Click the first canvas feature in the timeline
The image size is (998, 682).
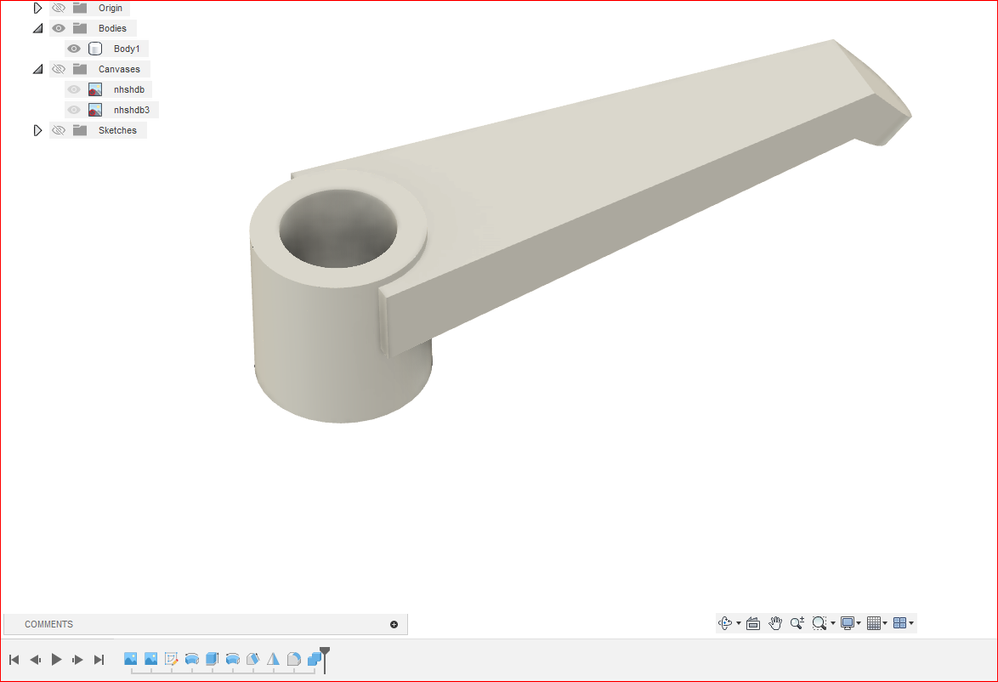(130, 659)
